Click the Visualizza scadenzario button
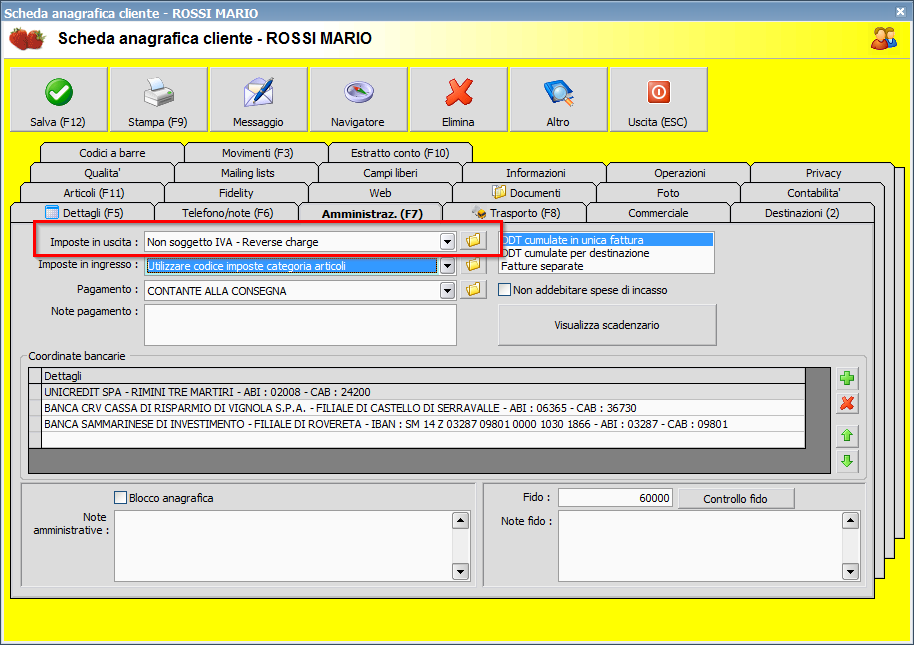Screen dimensions: 914x645 (607, 325)
